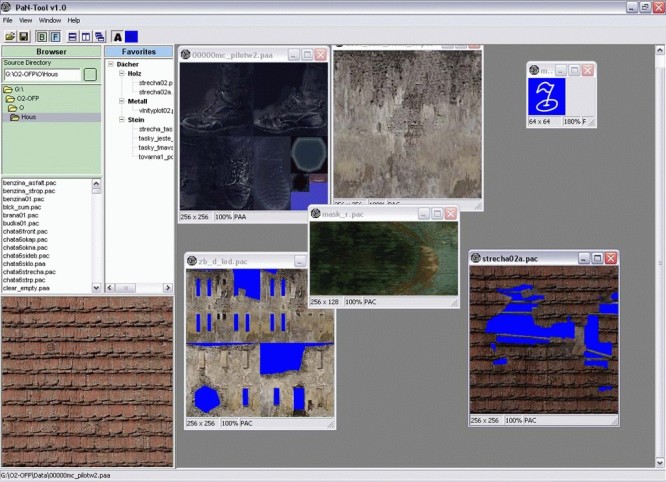This screenshot has width=666, height=482.
Task: Collapse the Stein favorites group
Action: (121, 119)
